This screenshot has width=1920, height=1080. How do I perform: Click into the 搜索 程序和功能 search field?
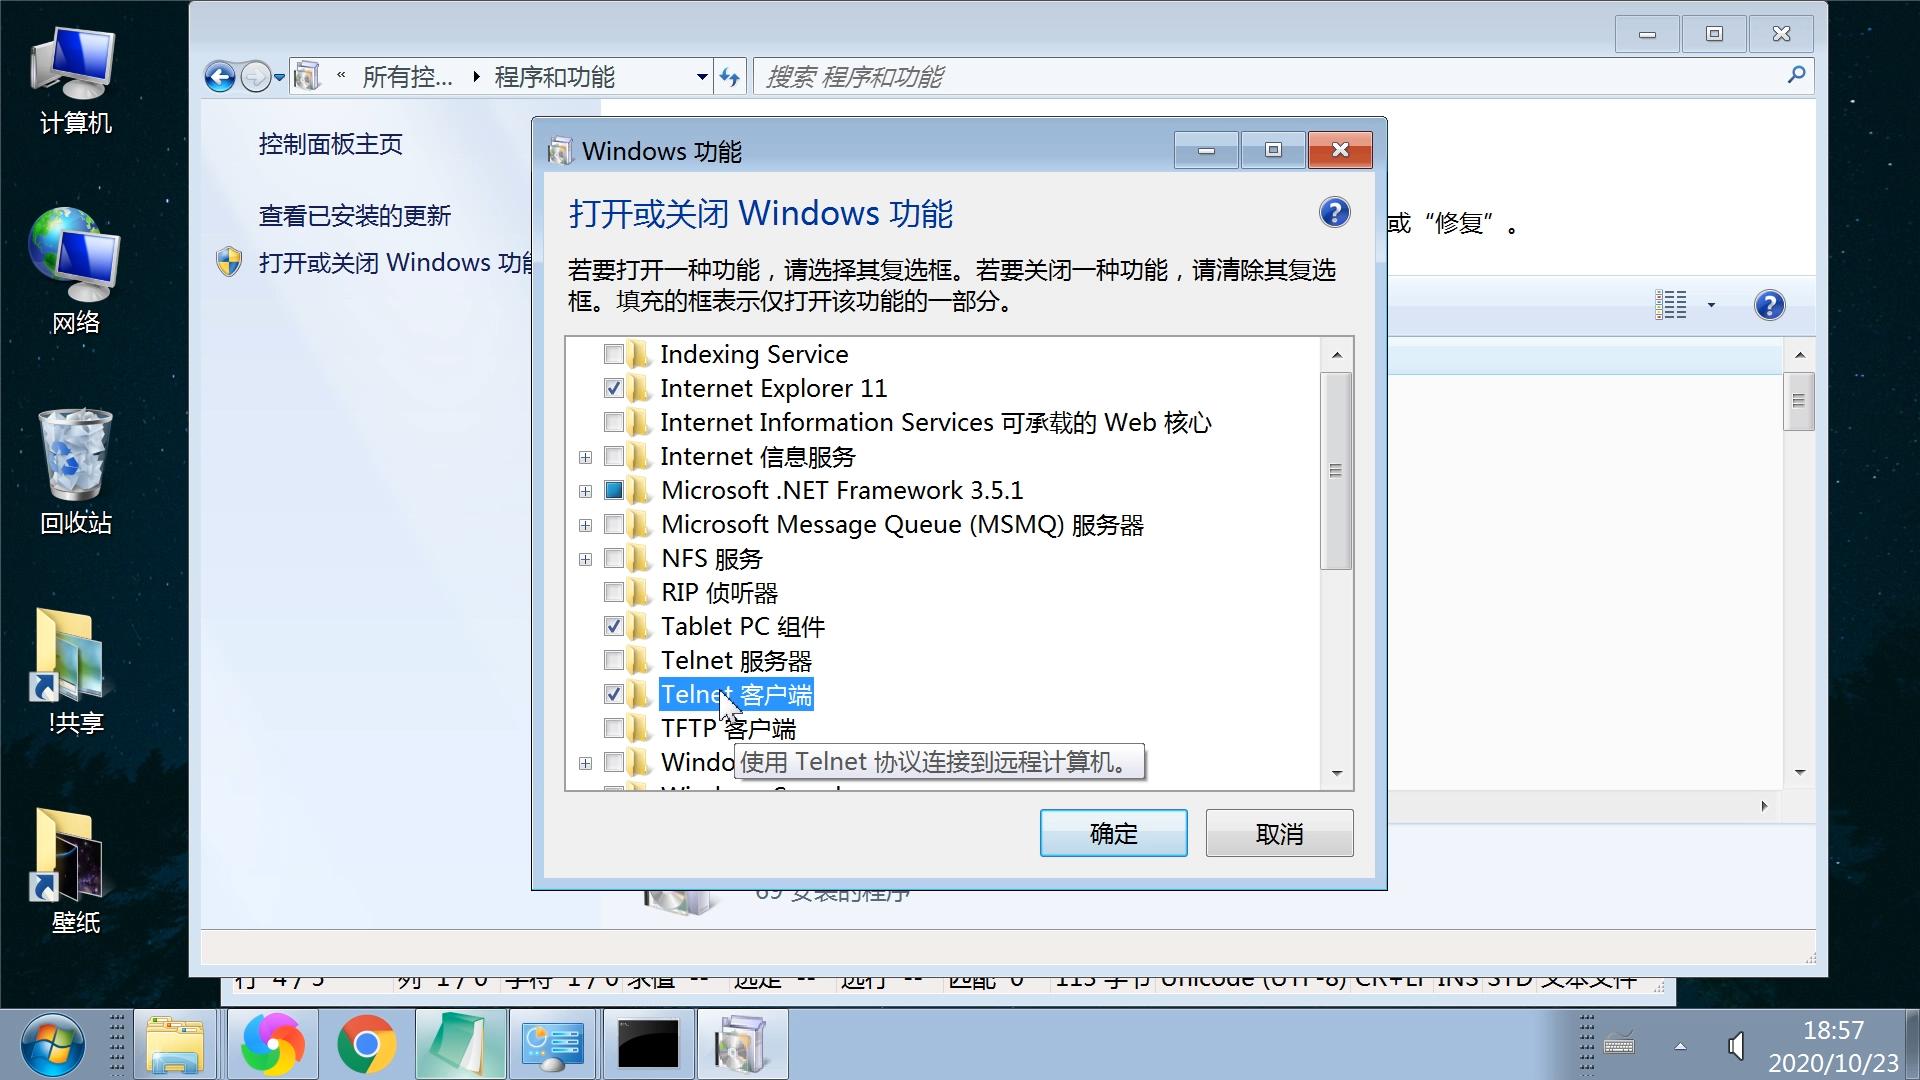pyautogui.click(x=1270, y=76)
